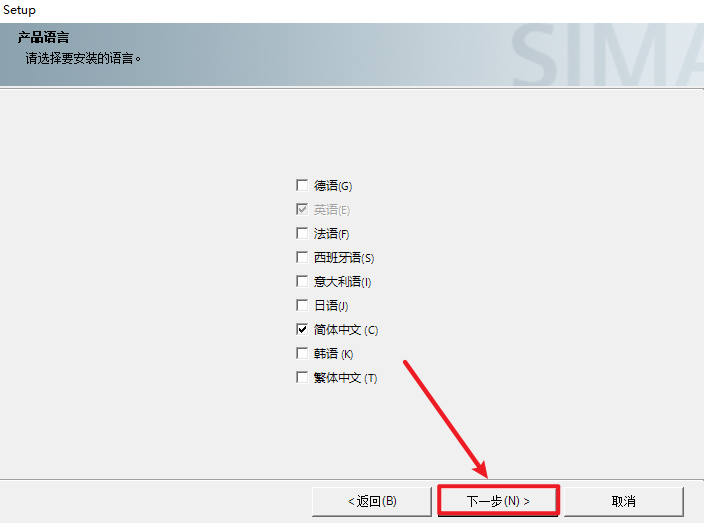Click the 简体中文 (C) label text
Screen dimensions: 704x523
346,330
